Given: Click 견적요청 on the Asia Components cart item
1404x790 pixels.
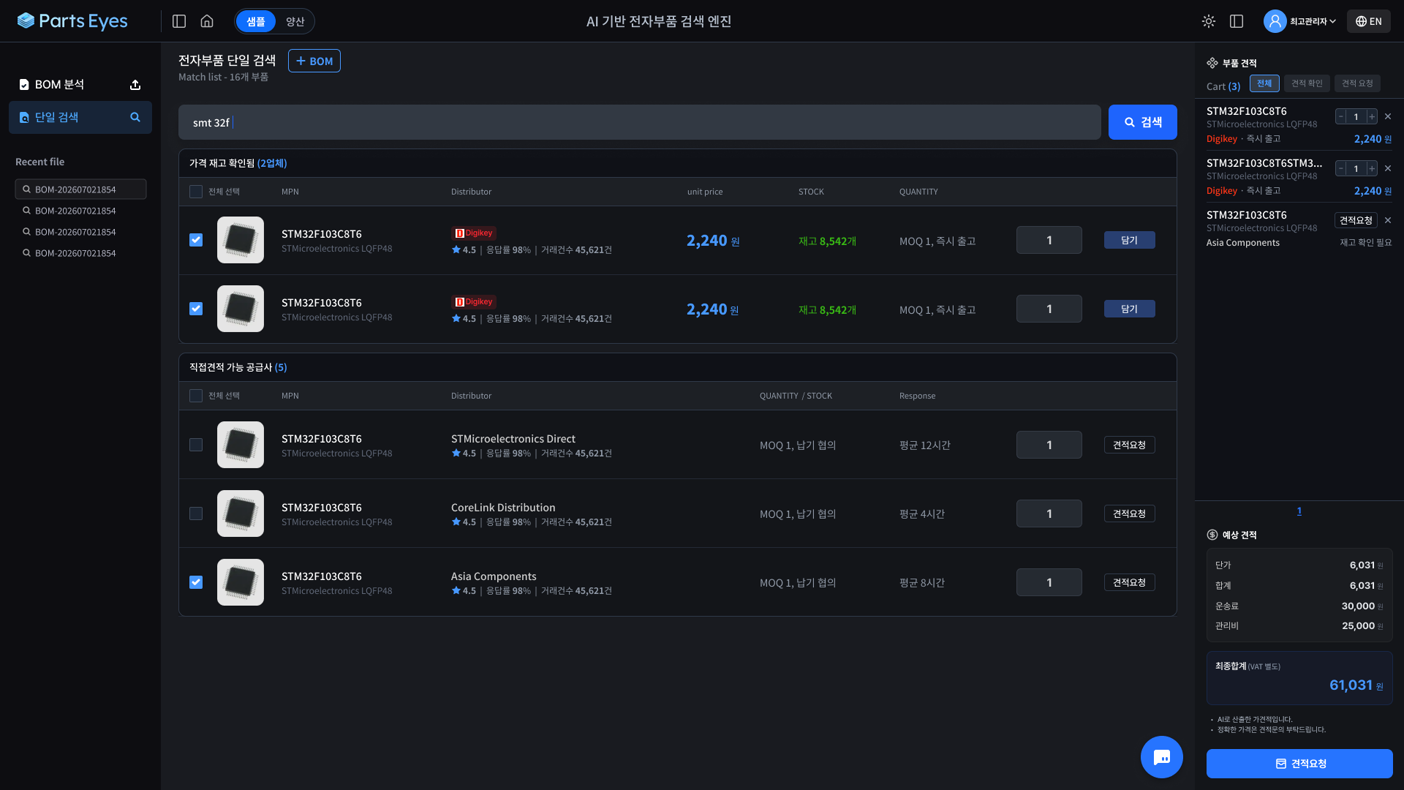Looking at the screenshot, I should click(1356, 220).
